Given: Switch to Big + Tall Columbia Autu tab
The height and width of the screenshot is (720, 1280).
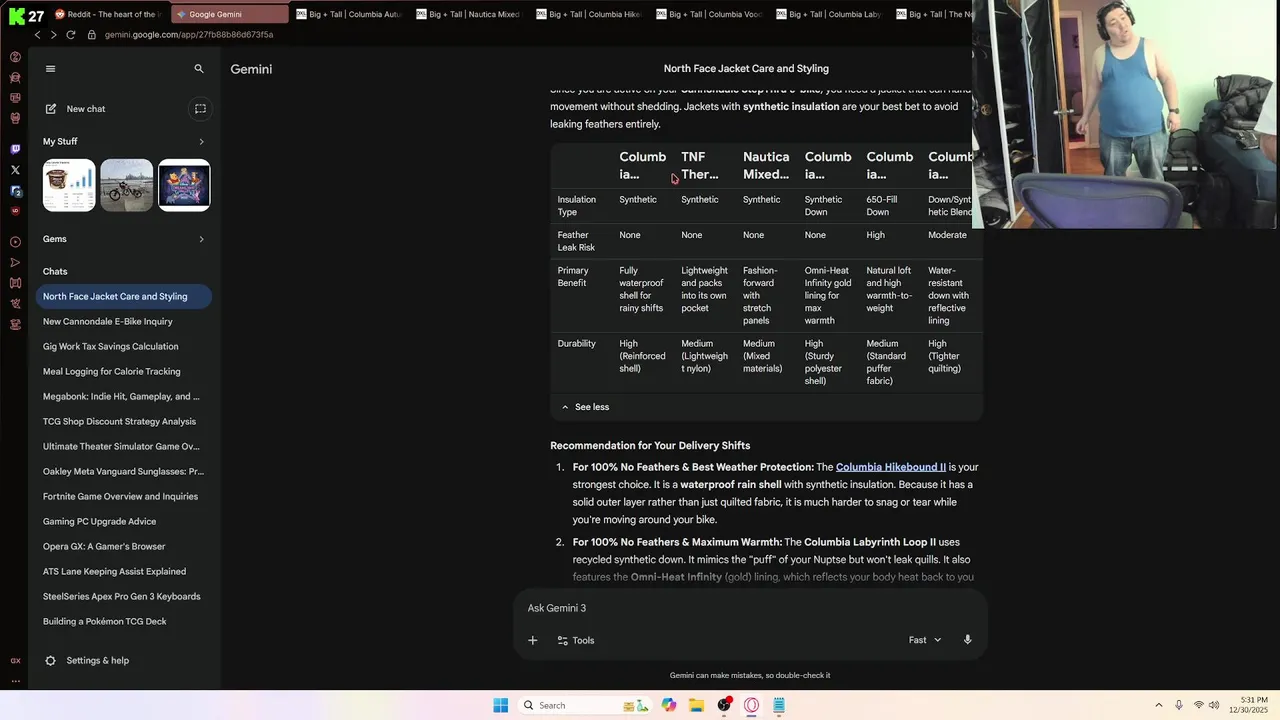Looking at the screenshot, I should click(348, 14).
